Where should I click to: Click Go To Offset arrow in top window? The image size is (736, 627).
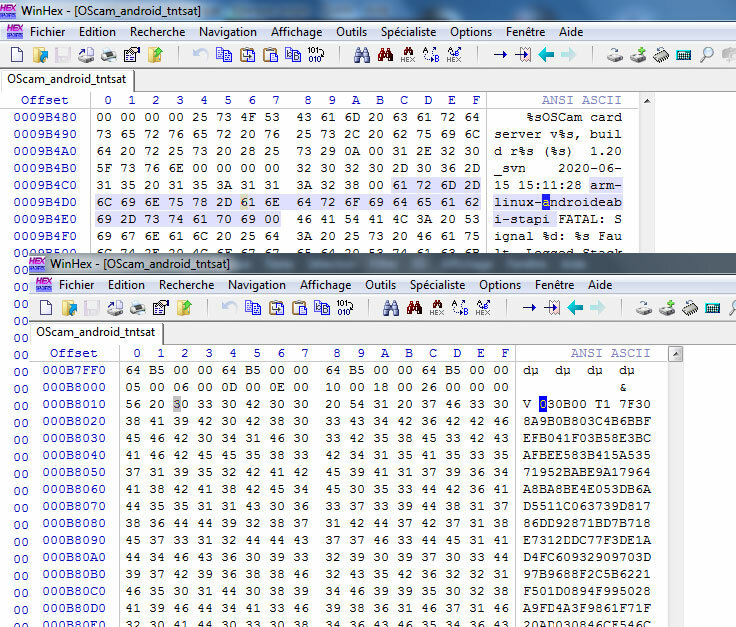[500, 55]
